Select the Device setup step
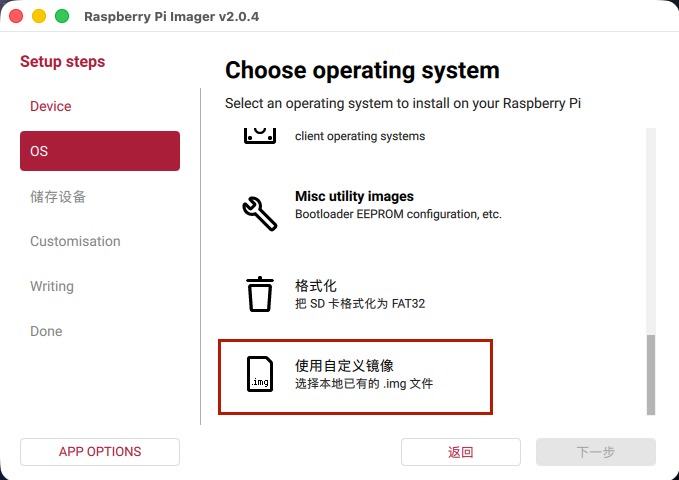Screen dimensions: 679x480 coord(51,106)
